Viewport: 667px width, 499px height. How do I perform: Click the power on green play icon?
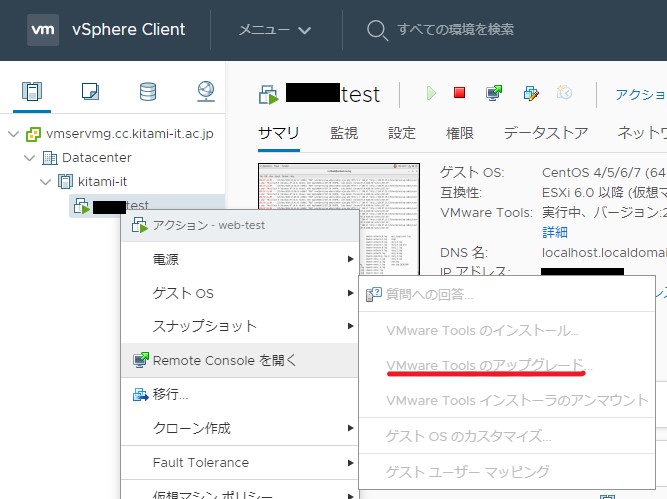tap(431, 93)
